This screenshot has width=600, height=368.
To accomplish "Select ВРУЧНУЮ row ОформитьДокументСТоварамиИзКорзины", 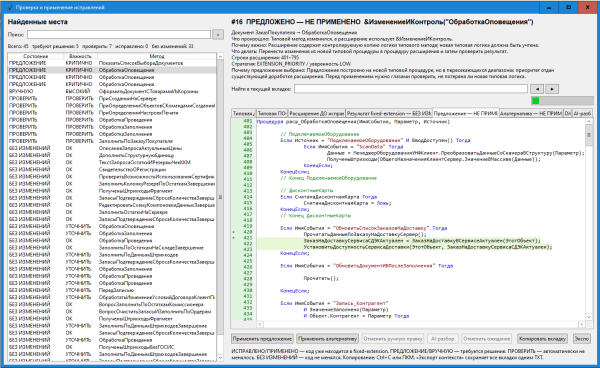I will click(112, 91).
